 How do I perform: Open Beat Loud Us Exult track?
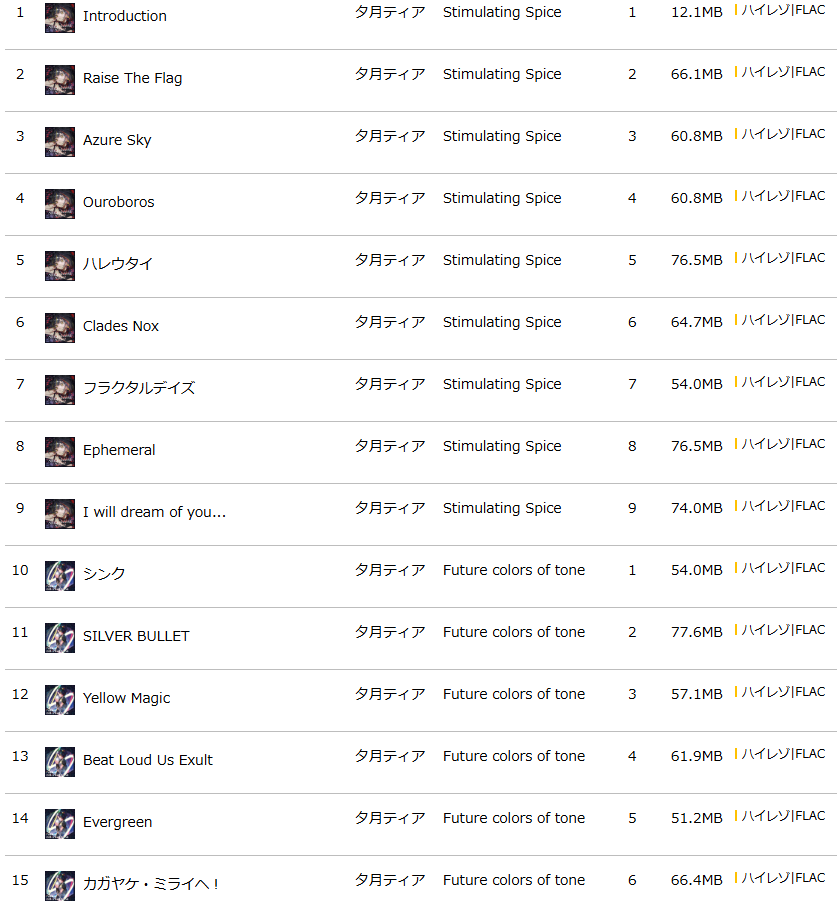tap(148, 760)
